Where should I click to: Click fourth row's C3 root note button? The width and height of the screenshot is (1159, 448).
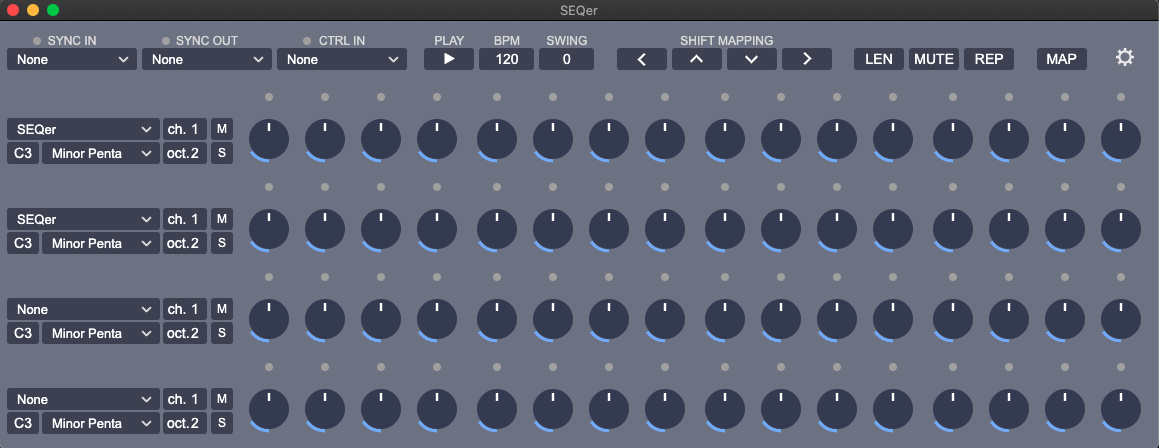[23, 424]
